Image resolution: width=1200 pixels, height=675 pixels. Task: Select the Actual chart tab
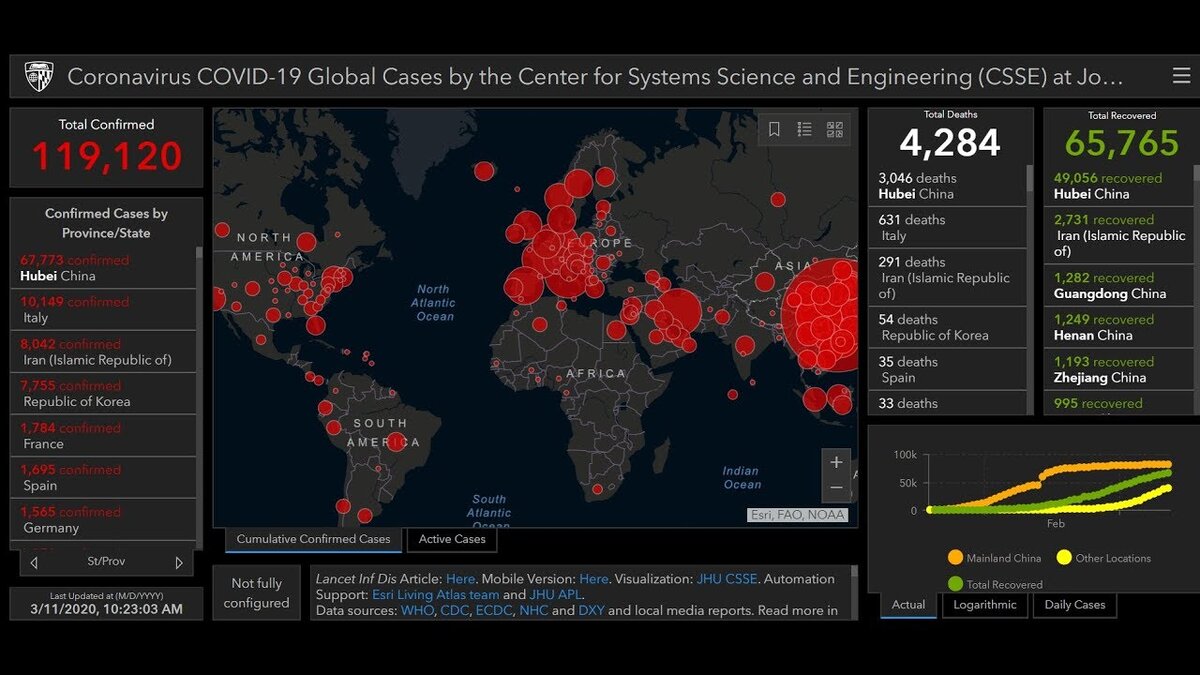click(x=908, y=605)
